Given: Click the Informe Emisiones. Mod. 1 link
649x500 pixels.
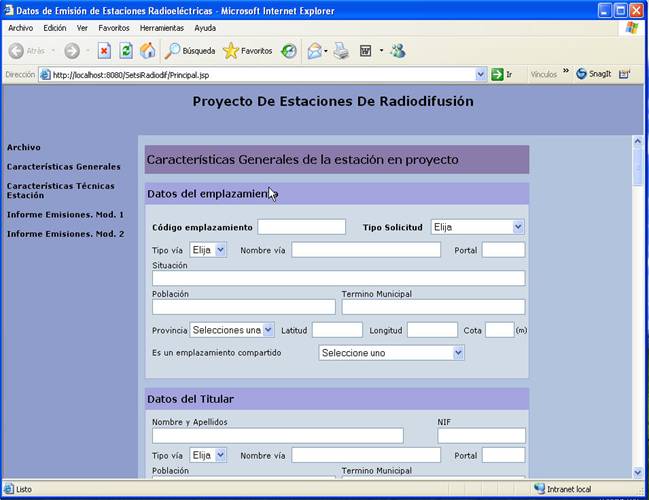Looking at the screenshot, I should [65, 214].
